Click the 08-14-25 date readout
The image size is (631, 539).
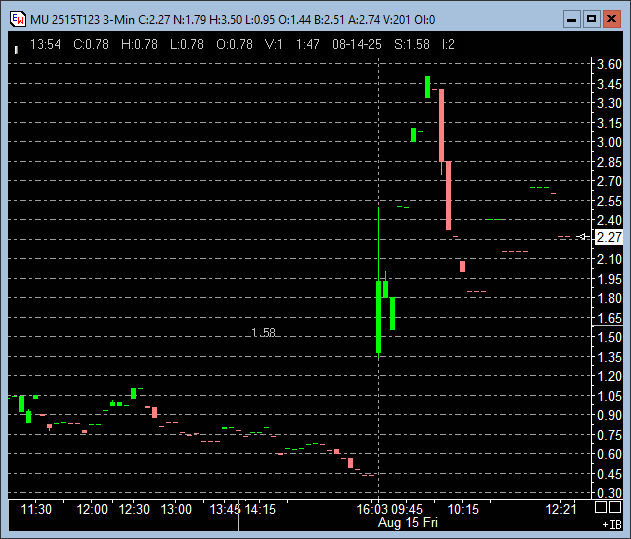tap(357, 44)
